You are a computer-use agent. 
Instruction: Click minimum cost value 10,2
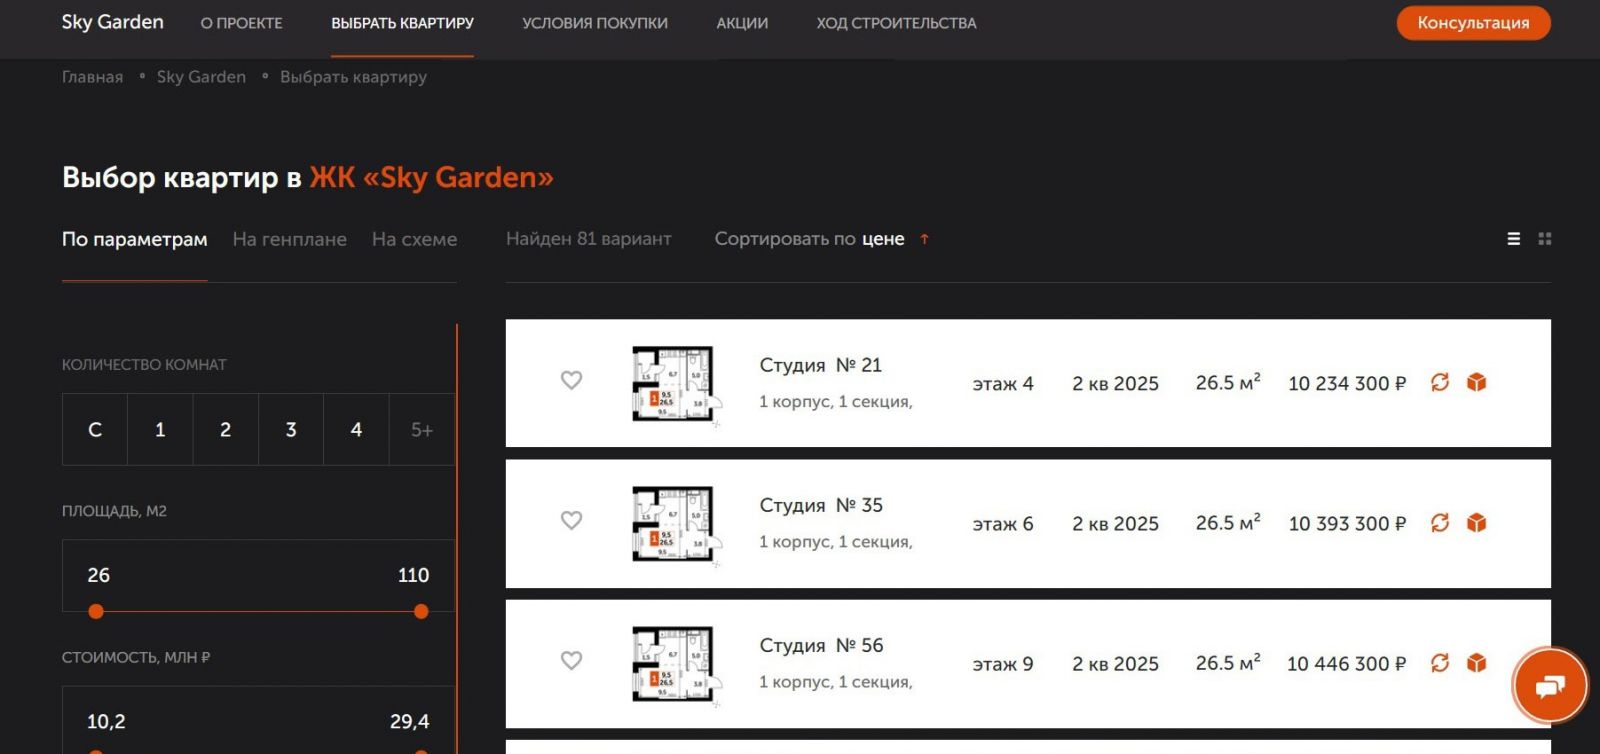coord(106,722)
